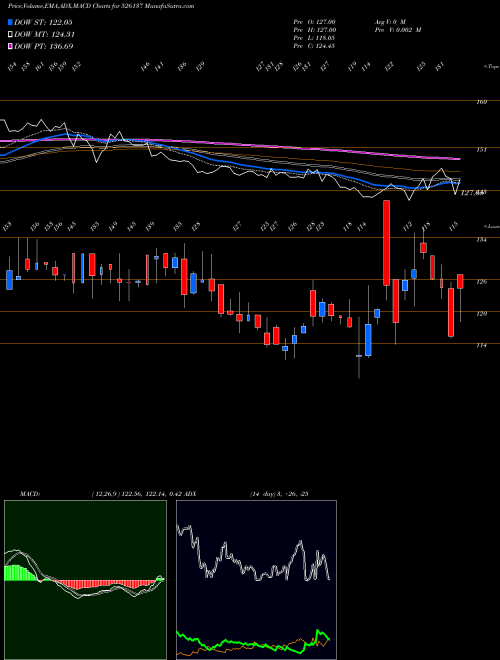Viewport: 500px width, 660px height.
Task: Select the 'DOW MT: 124.31' legend text
Action: coord(44,34)
